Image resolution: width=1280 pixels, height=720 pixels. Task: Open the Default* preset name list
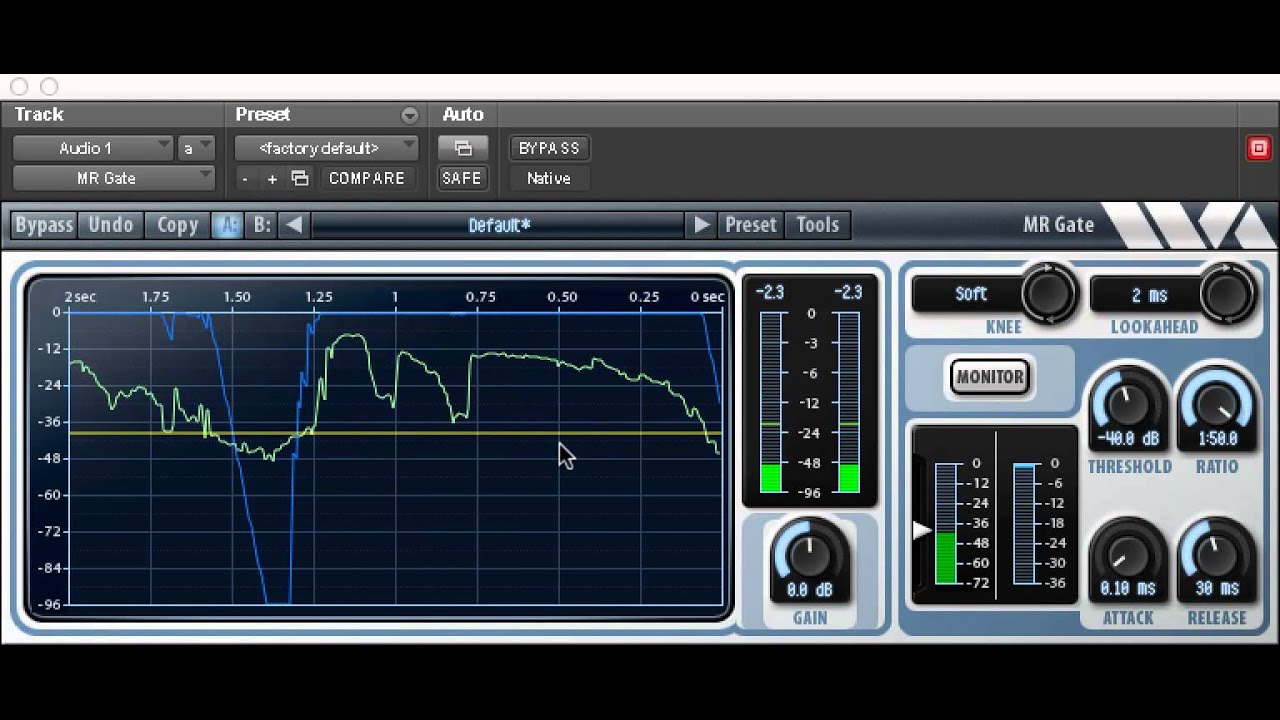pos(499,225)
